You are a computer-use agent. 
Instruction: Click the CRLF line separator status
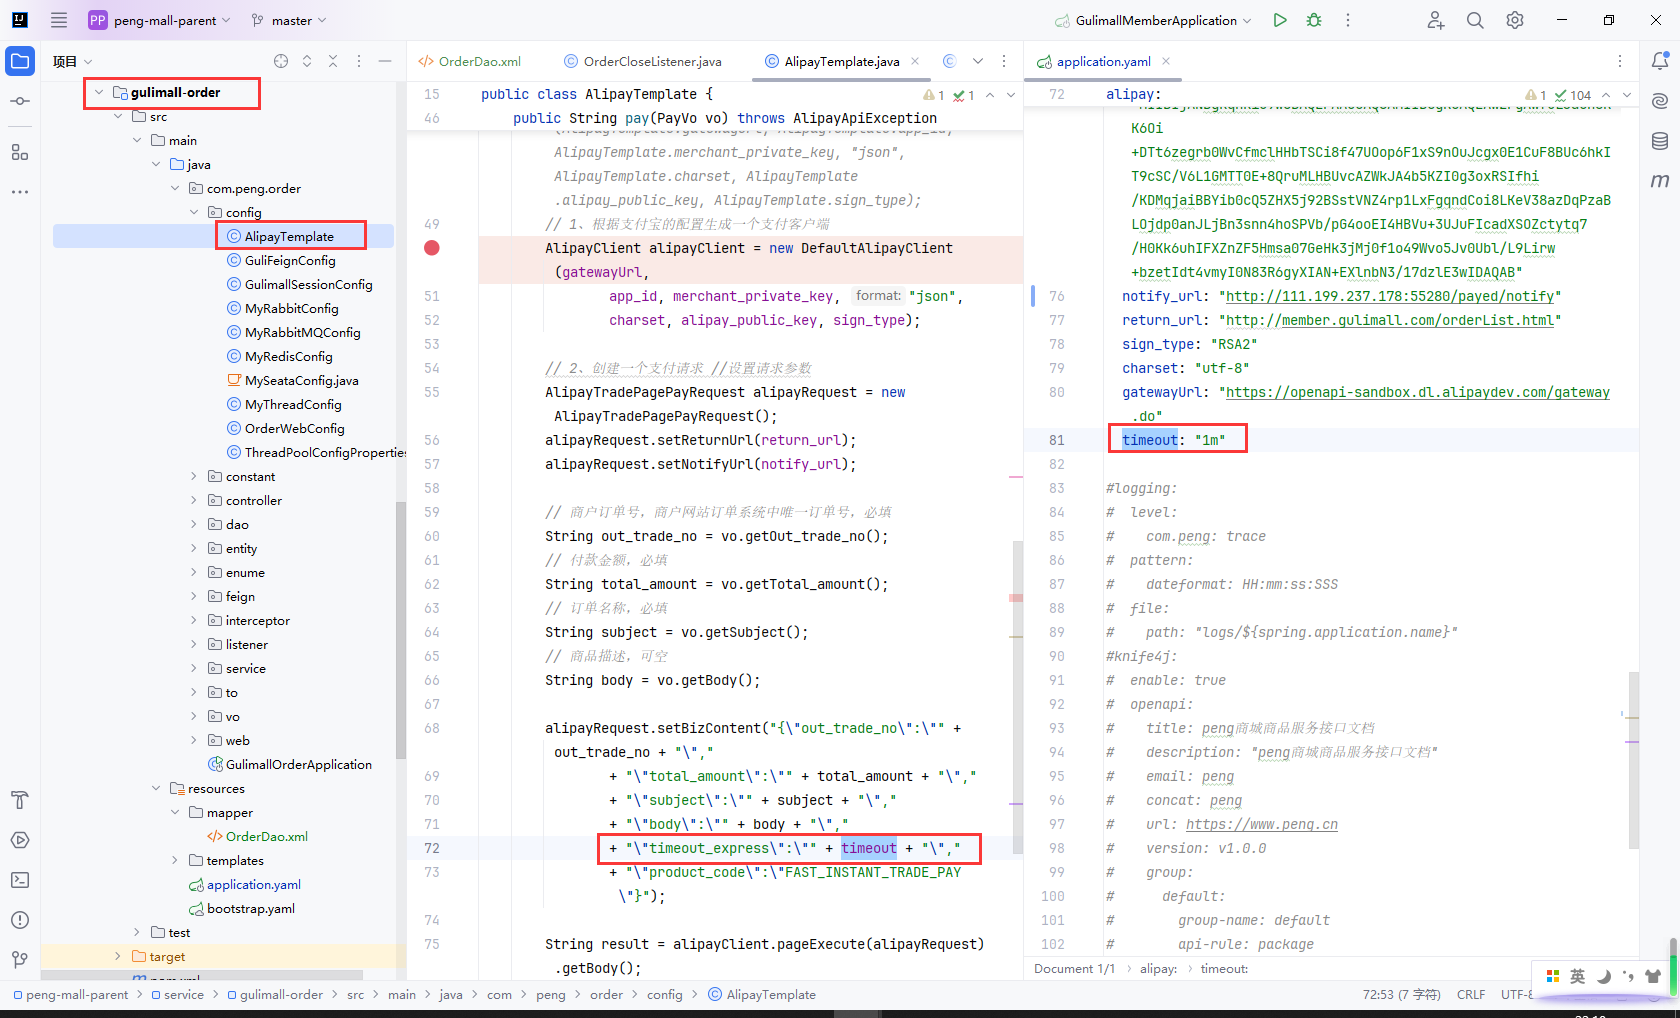[x=1471, y=994]
